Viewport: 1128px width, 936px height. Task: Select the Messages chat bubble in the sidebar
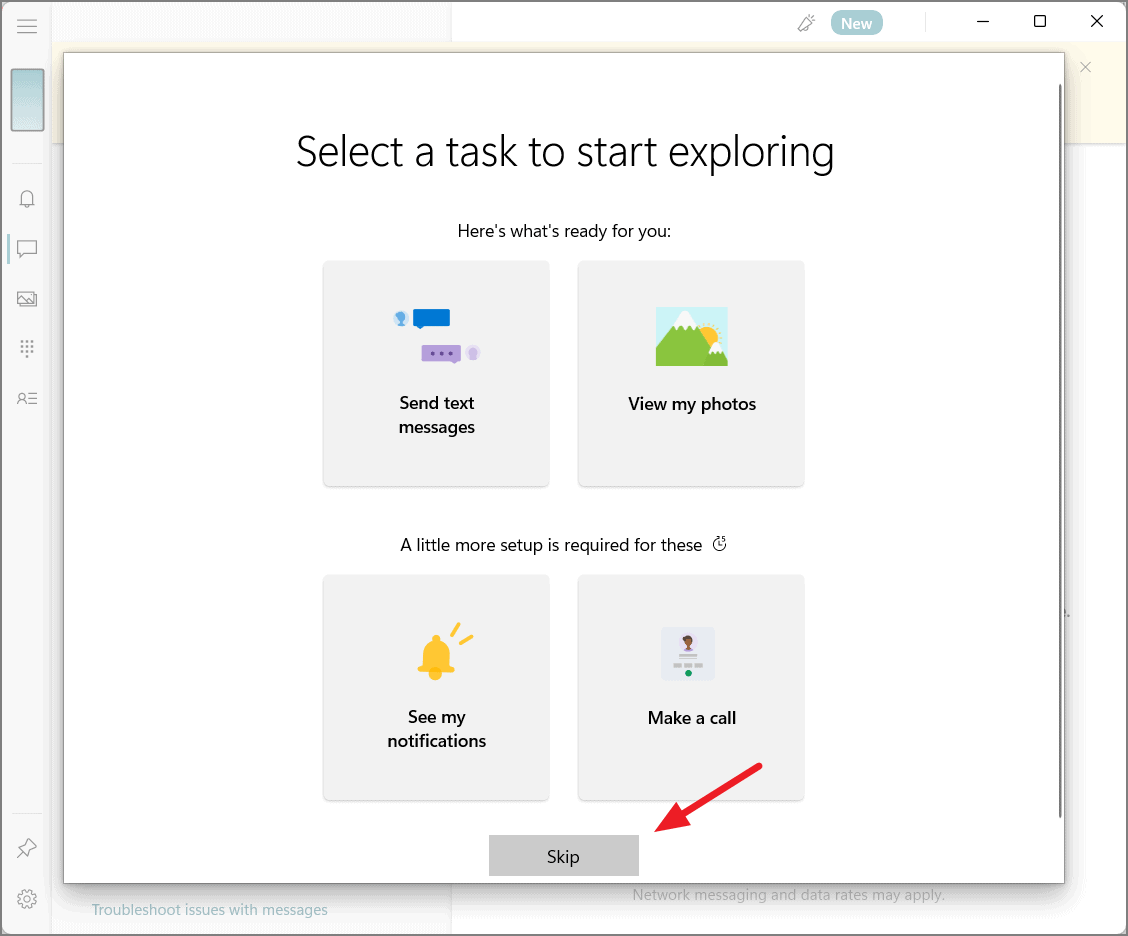click(x=27, y=248)
